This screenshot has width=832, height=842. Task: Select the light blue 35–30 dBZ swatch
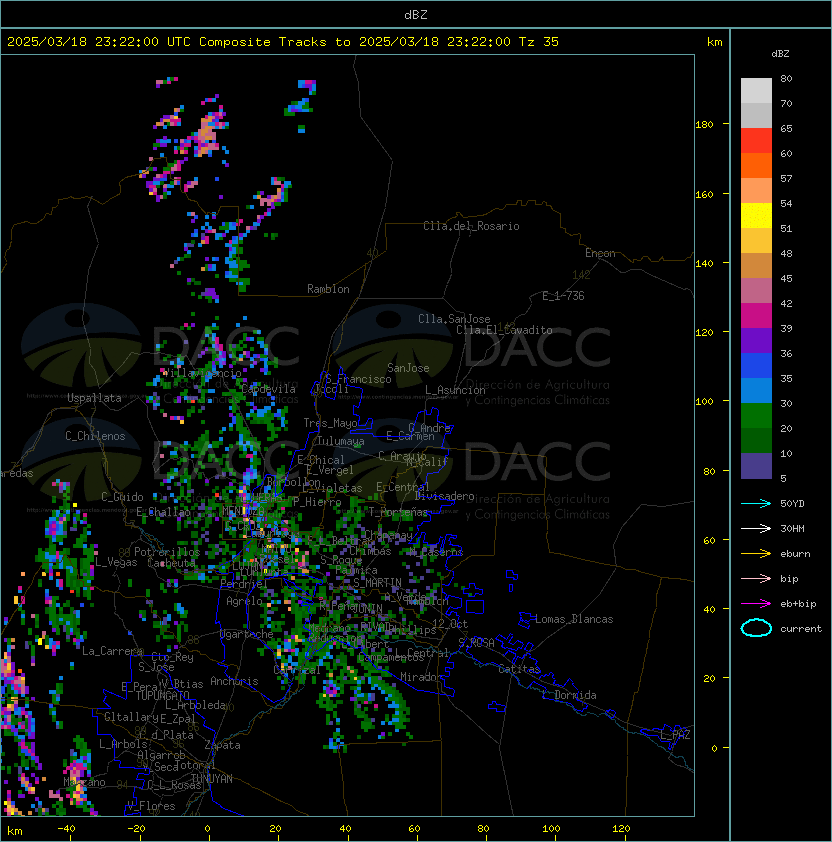click(756, 390)
